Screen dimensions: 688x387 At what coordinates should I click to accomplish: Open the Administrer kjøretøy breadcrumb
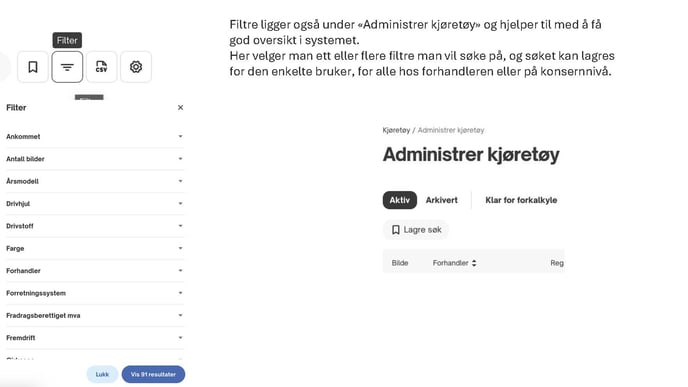451,130
